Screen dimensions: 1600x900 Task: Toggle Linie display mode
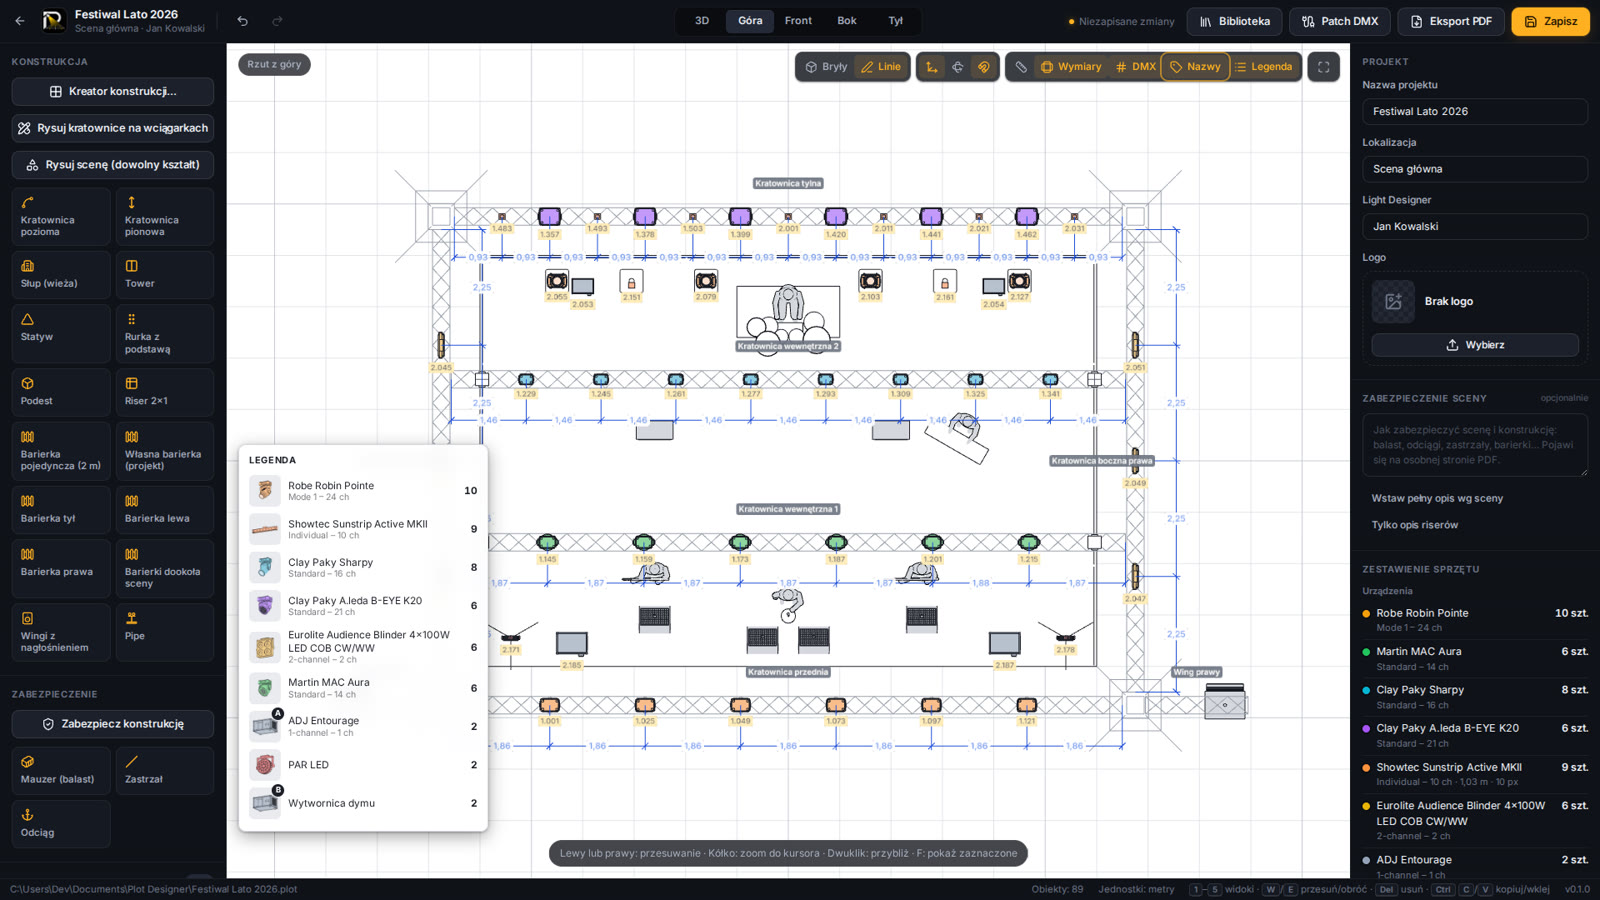[x=881, y=67]
